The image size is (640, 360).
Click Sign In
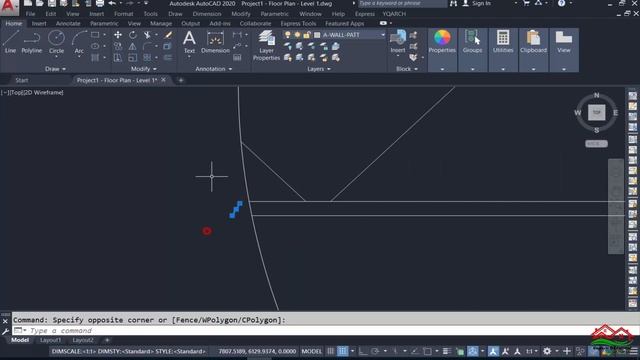tap(481, 3)
